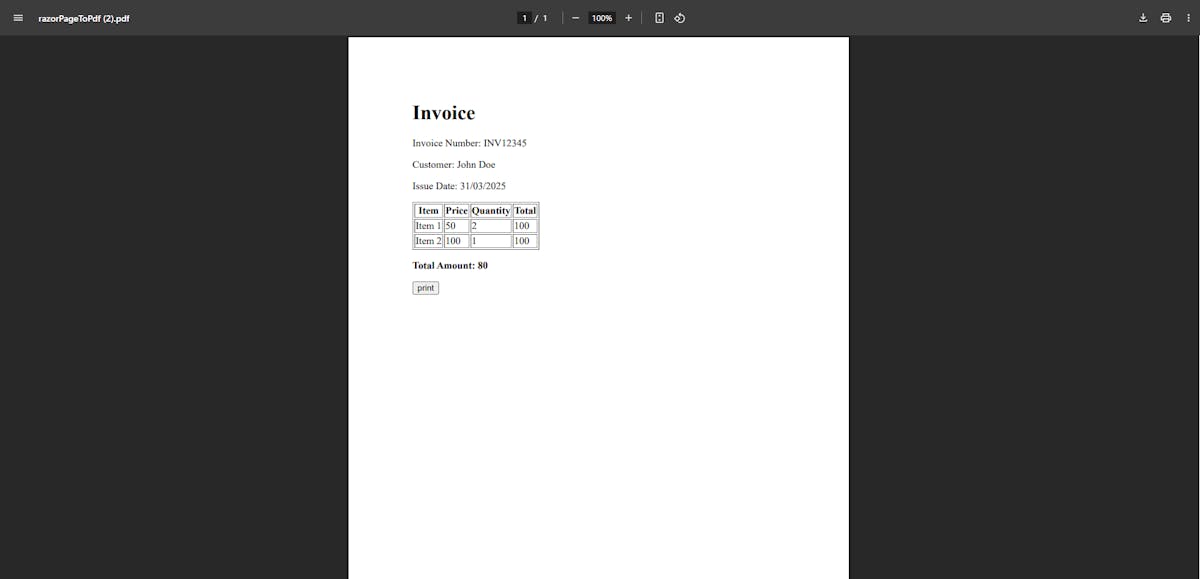Click the current page number field
Image resolution: width=1200 pixels, height=579 pixels.
pos(524,18)
